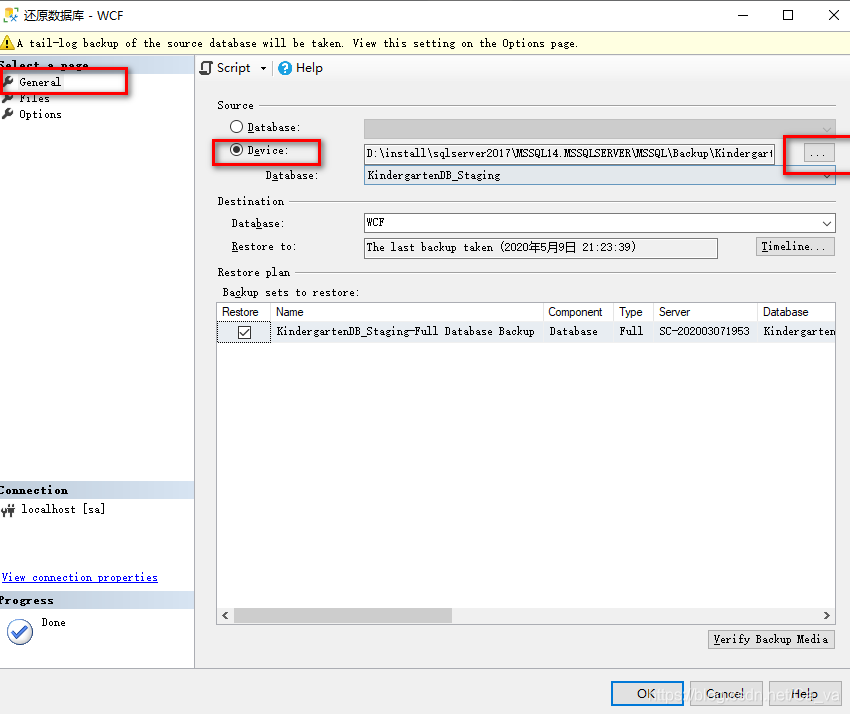Viewport: 850px width, 714px height.
Task: Expand the Script dropdown arrow
Action: tap(263, 68)
